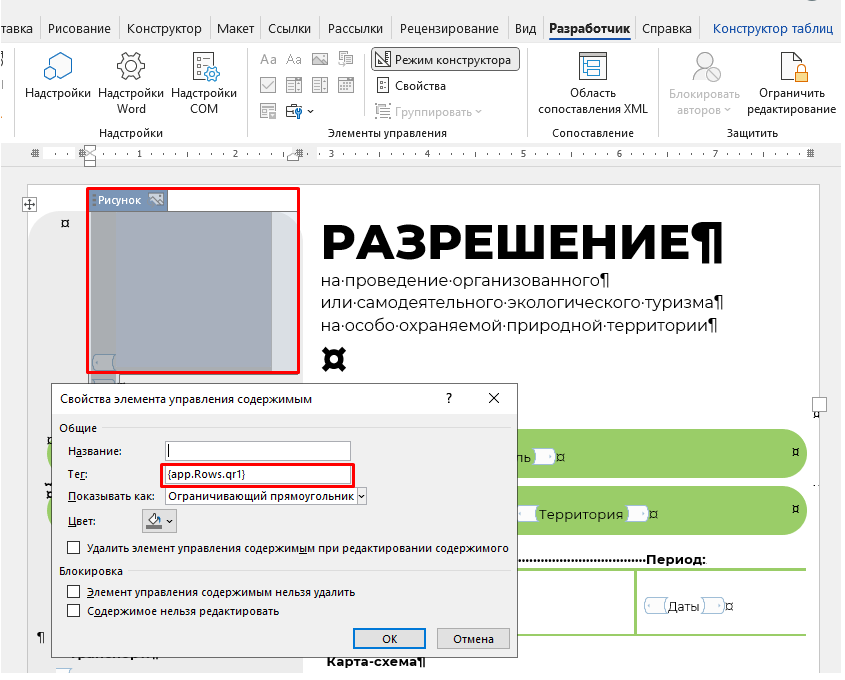Screen dimensions: 845x680
Task: Open the Надстройки add-ins icon
Action: coord(58,69)
